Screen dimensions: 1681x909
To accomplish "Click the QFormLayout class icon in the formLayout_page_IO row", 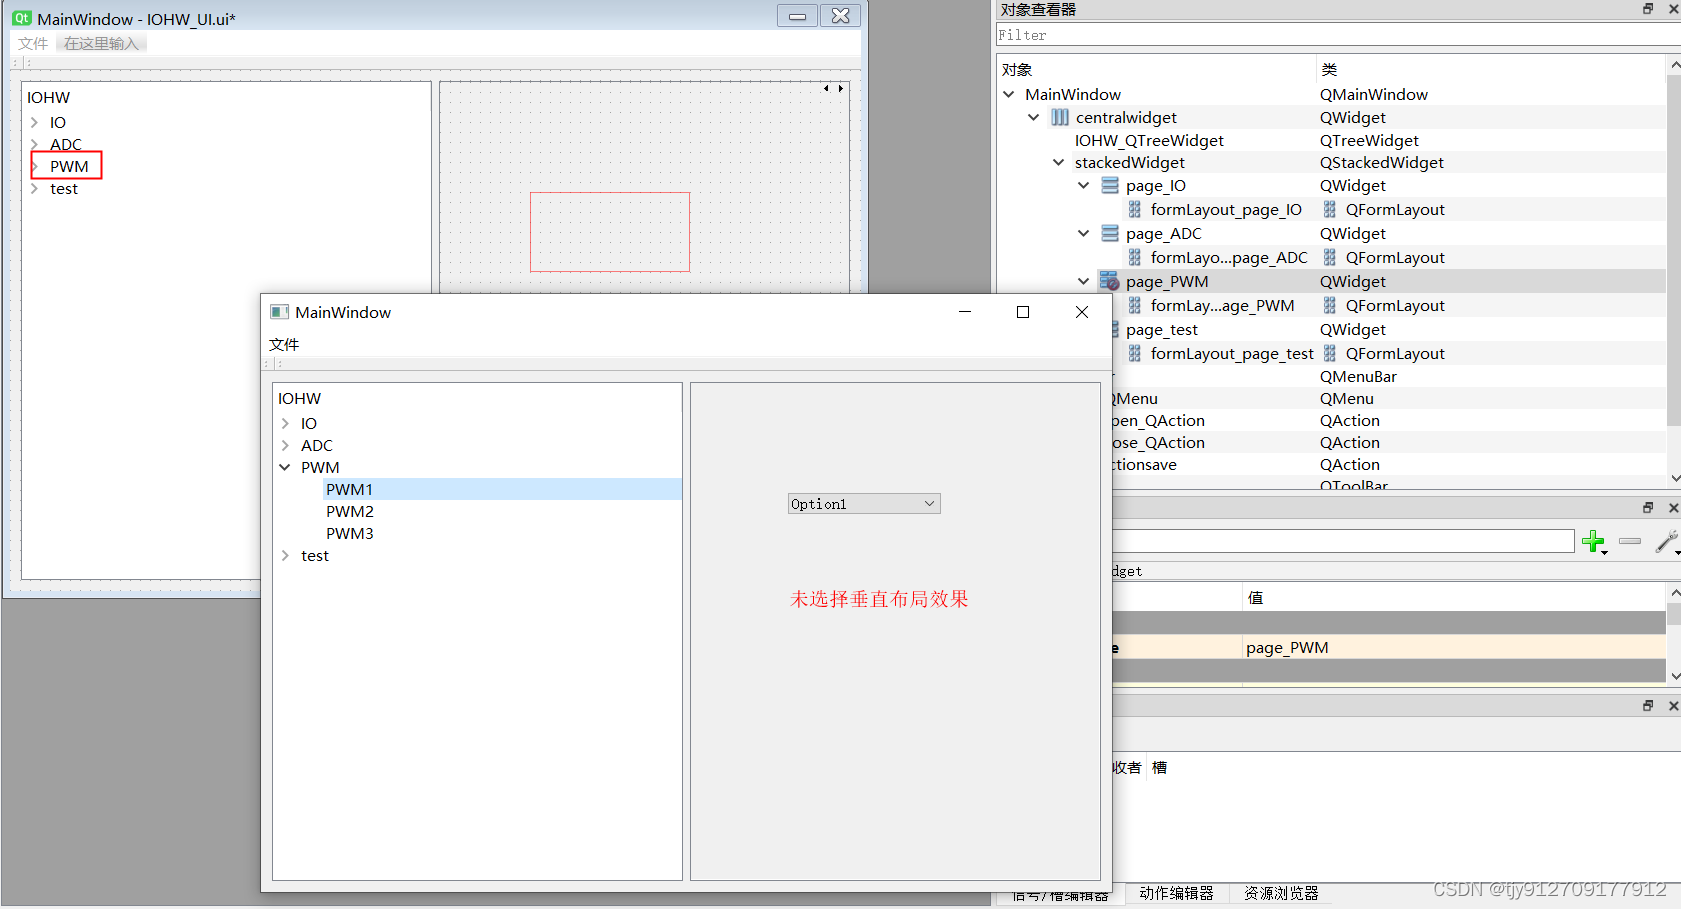I will click(1330, 209).
